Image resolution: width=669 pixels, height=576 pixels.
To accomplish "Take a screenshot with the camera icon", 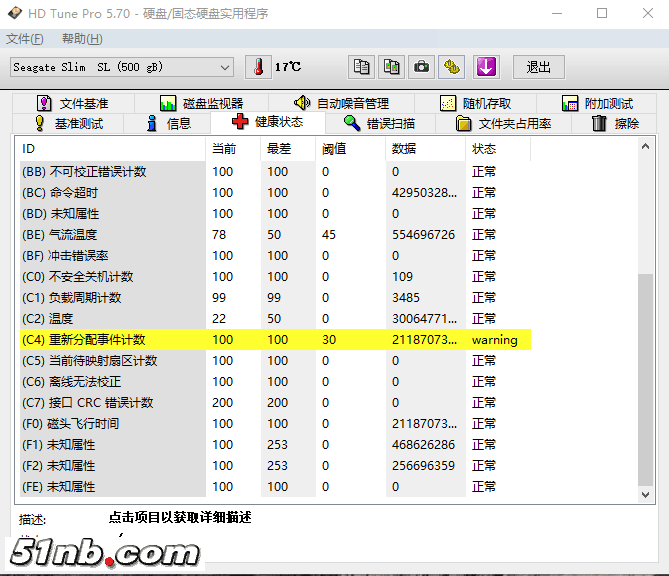I will (422, 67).
